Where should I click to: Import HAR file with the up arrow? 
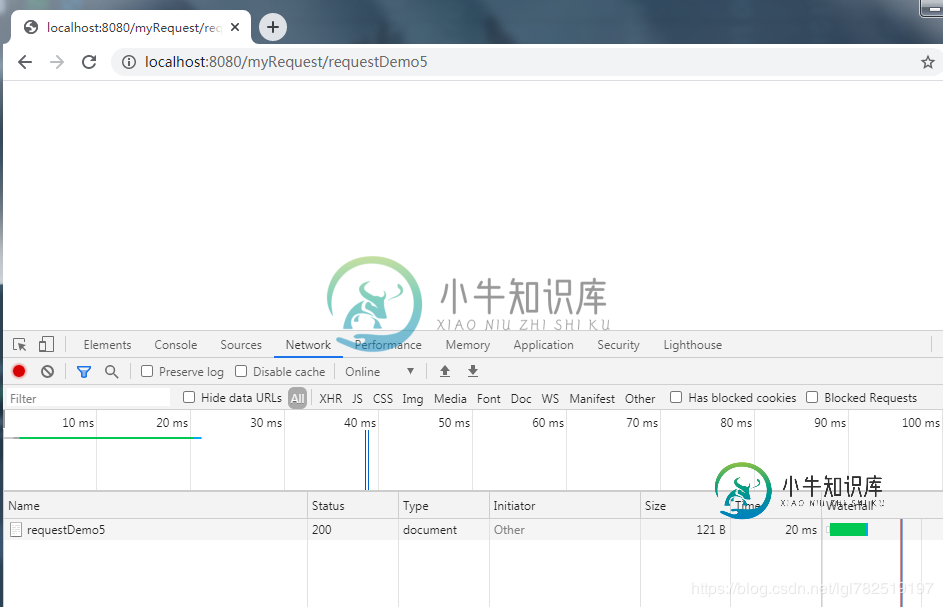pos(445,371)
